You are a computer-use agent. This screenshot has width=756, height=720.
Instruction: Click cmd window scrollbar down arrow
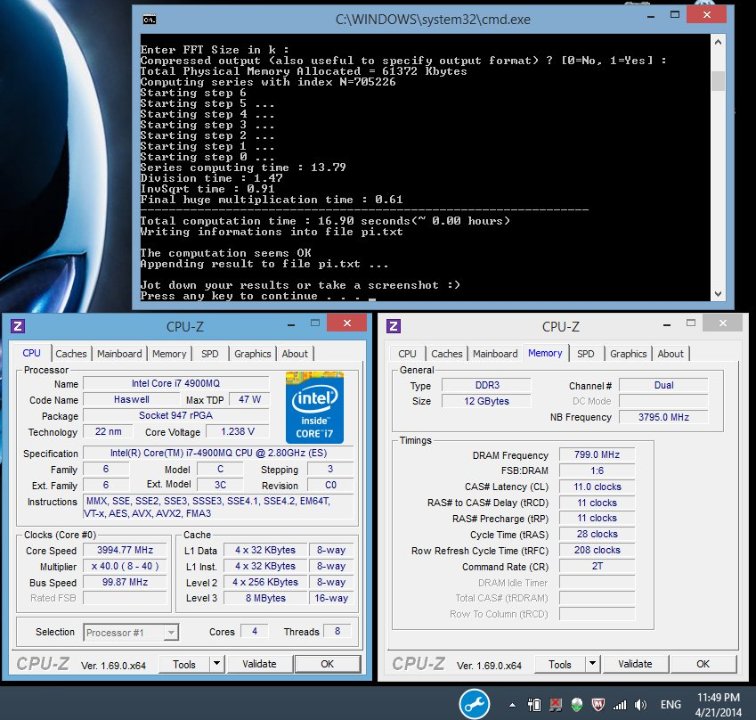coord(718,293)
